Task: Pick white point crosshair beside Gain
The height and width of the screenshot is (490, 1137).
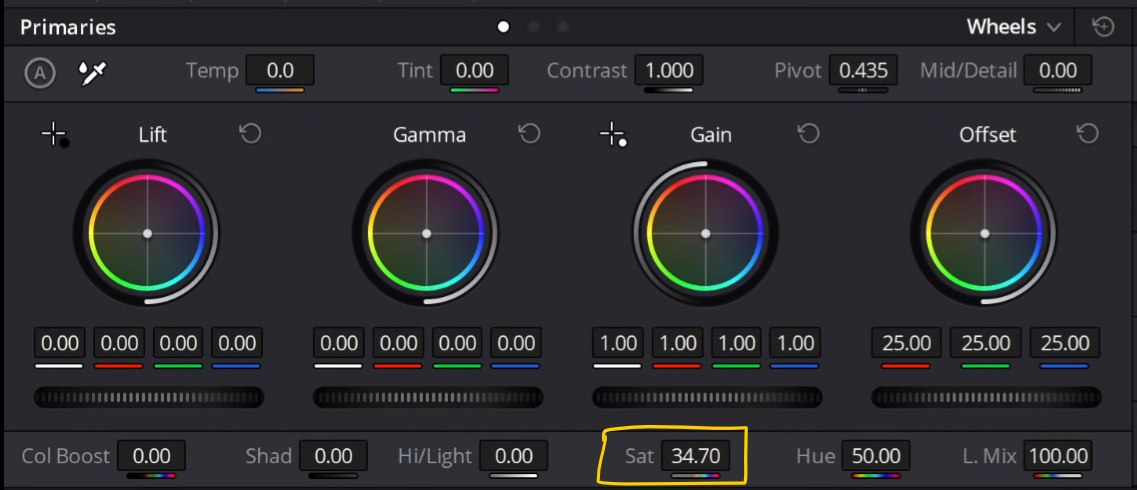Action: tap(613, 136)
